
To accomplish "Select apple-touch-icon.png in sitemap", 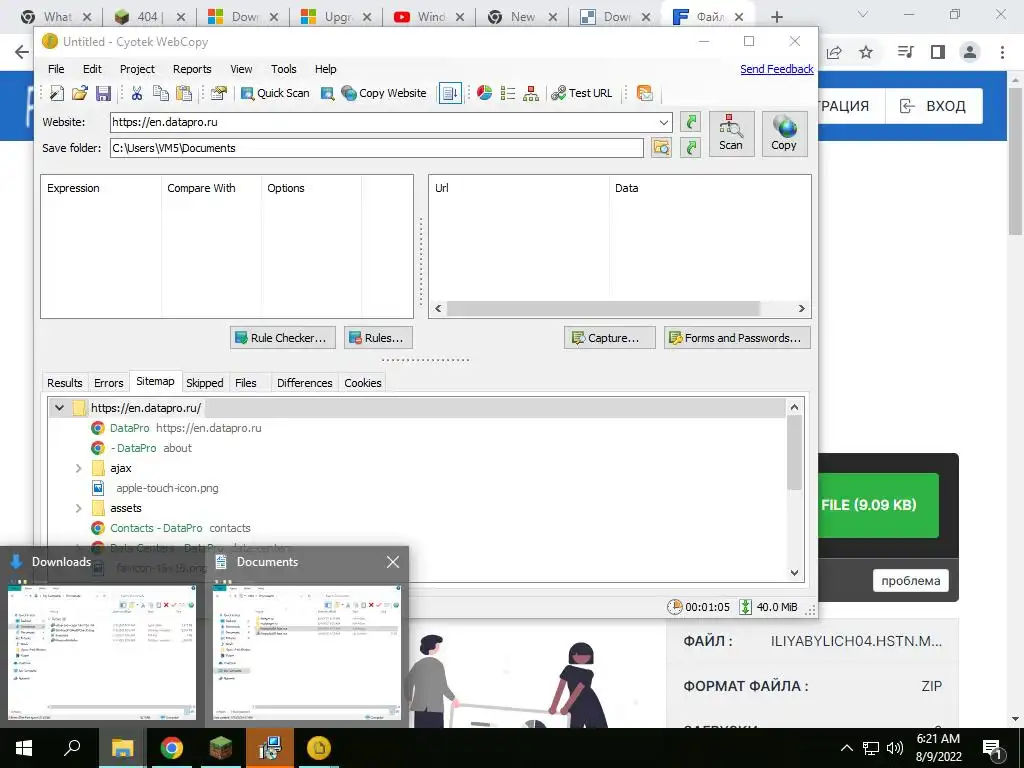I will coord(167,488).
